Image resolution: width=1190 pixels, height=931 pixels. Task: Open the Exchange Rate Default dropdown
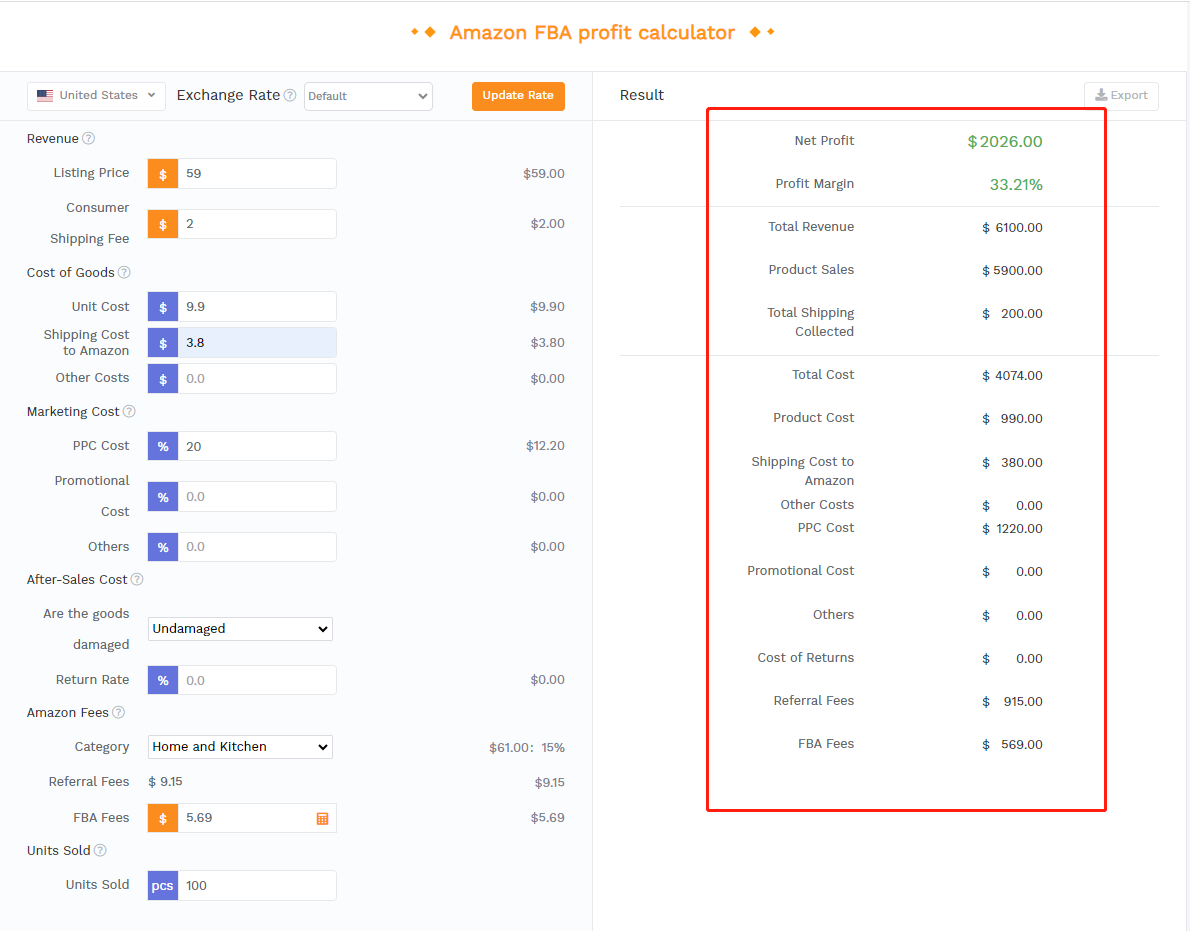pos(368,96)
